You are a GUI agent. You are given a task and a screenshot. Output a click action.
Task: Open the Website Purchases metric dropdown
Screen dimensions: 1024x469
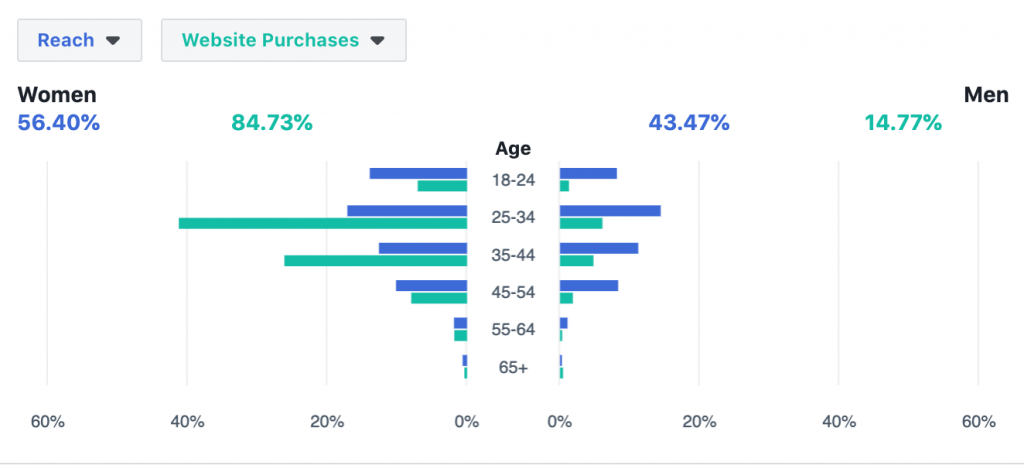[x=282, y=41]
